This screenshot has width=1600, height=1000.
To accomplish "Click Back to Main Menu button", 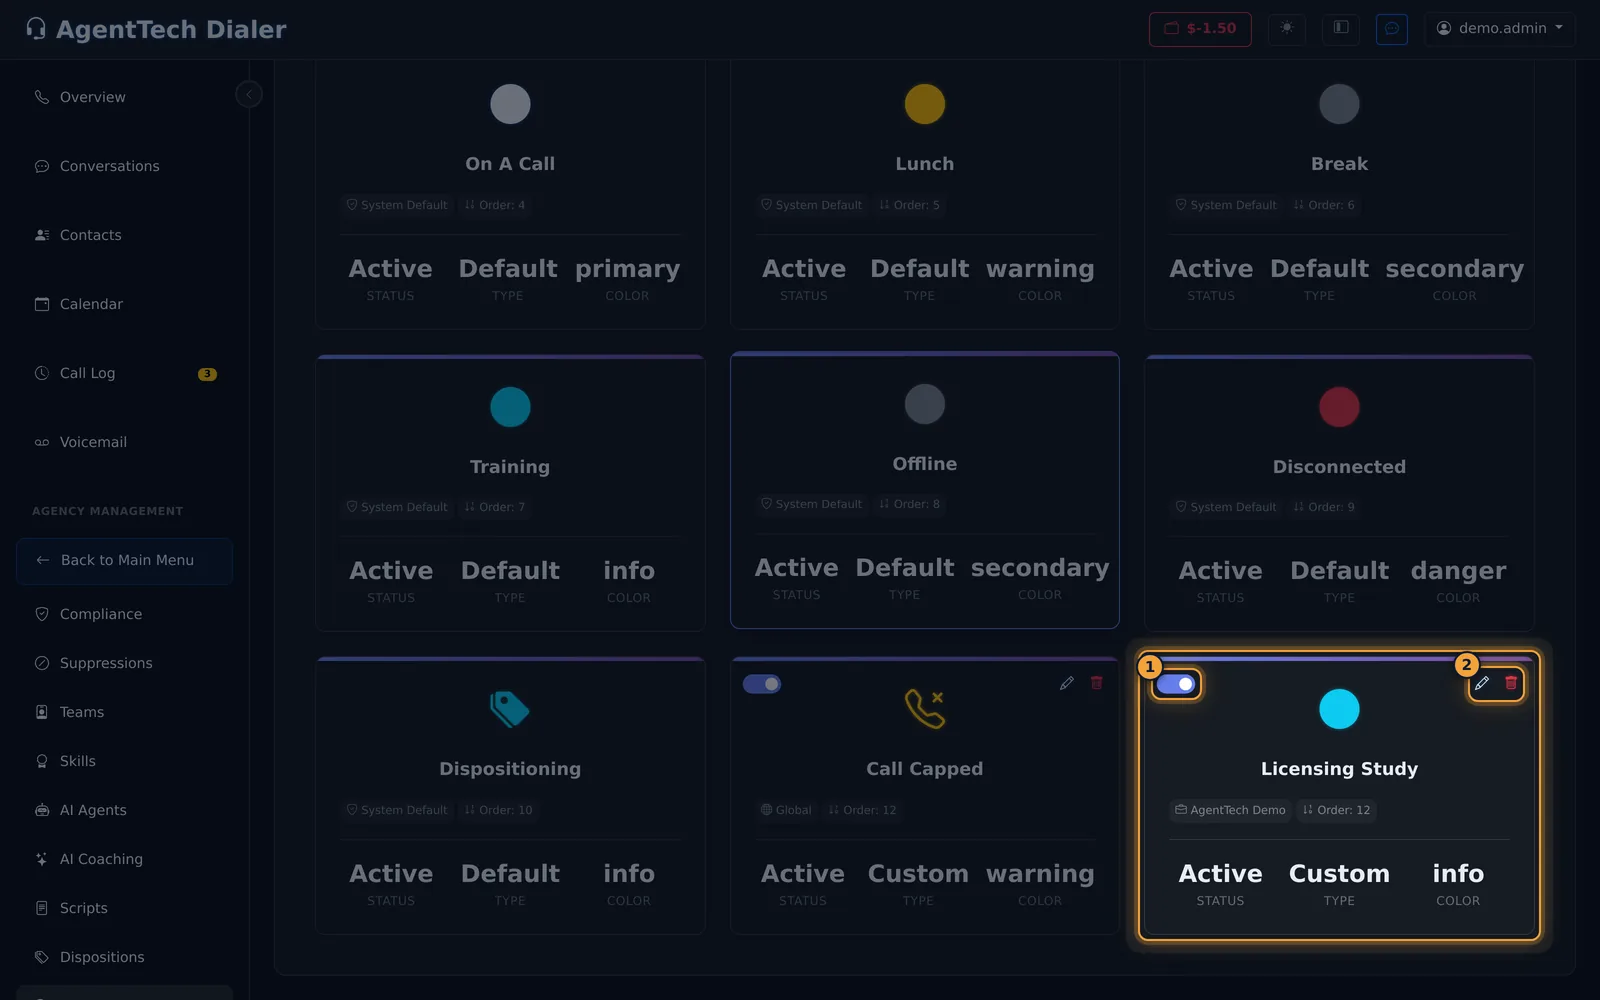I will pyautogui.click(x=124, y=561).
